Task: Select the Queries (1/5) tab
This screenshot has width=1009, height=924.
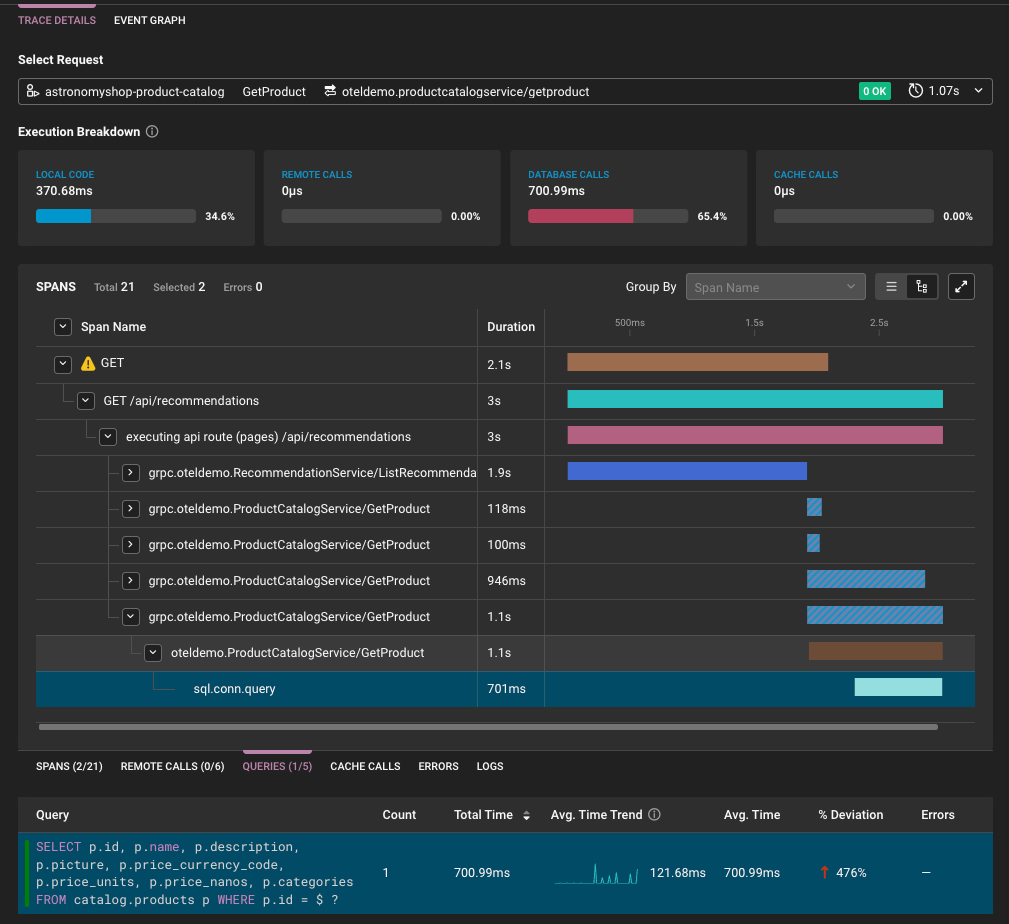Action: (277, 766)
